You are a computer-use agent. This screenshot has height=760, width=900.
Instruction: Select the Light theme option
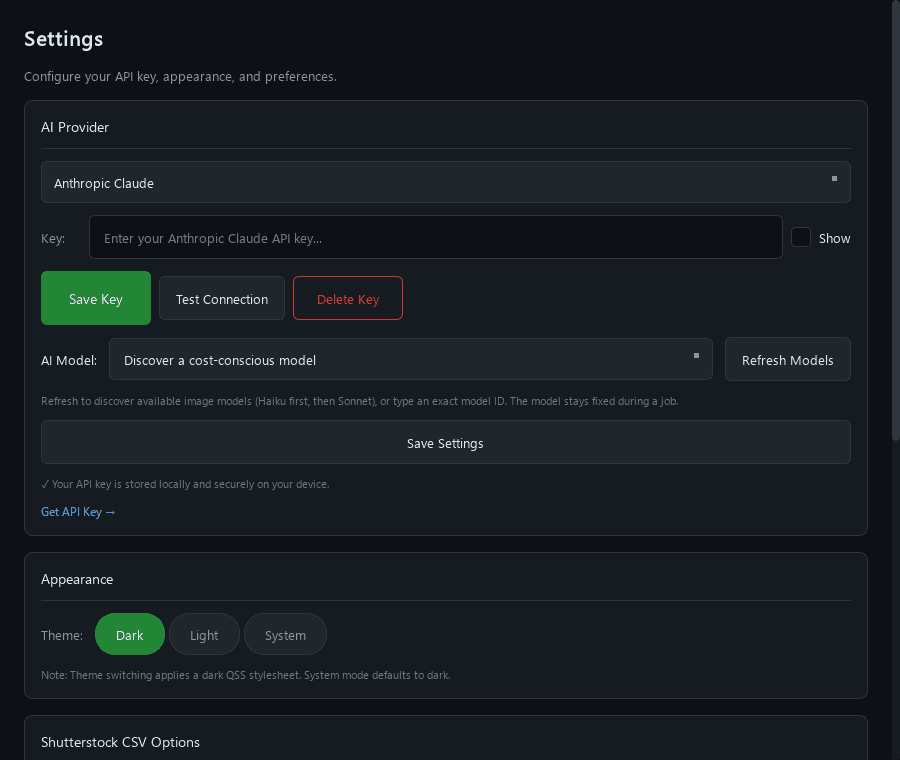(x=204, y=634)
